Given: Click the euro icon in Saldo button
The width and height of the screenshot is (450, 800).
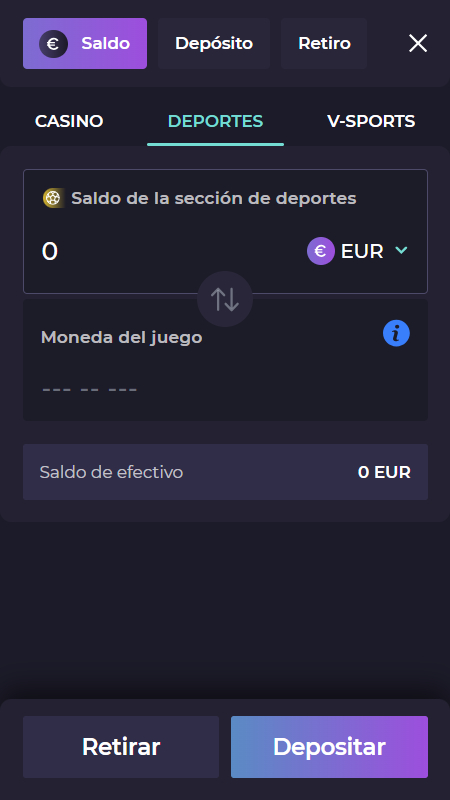Looking at the screenshot, I should tap(53, 44).
